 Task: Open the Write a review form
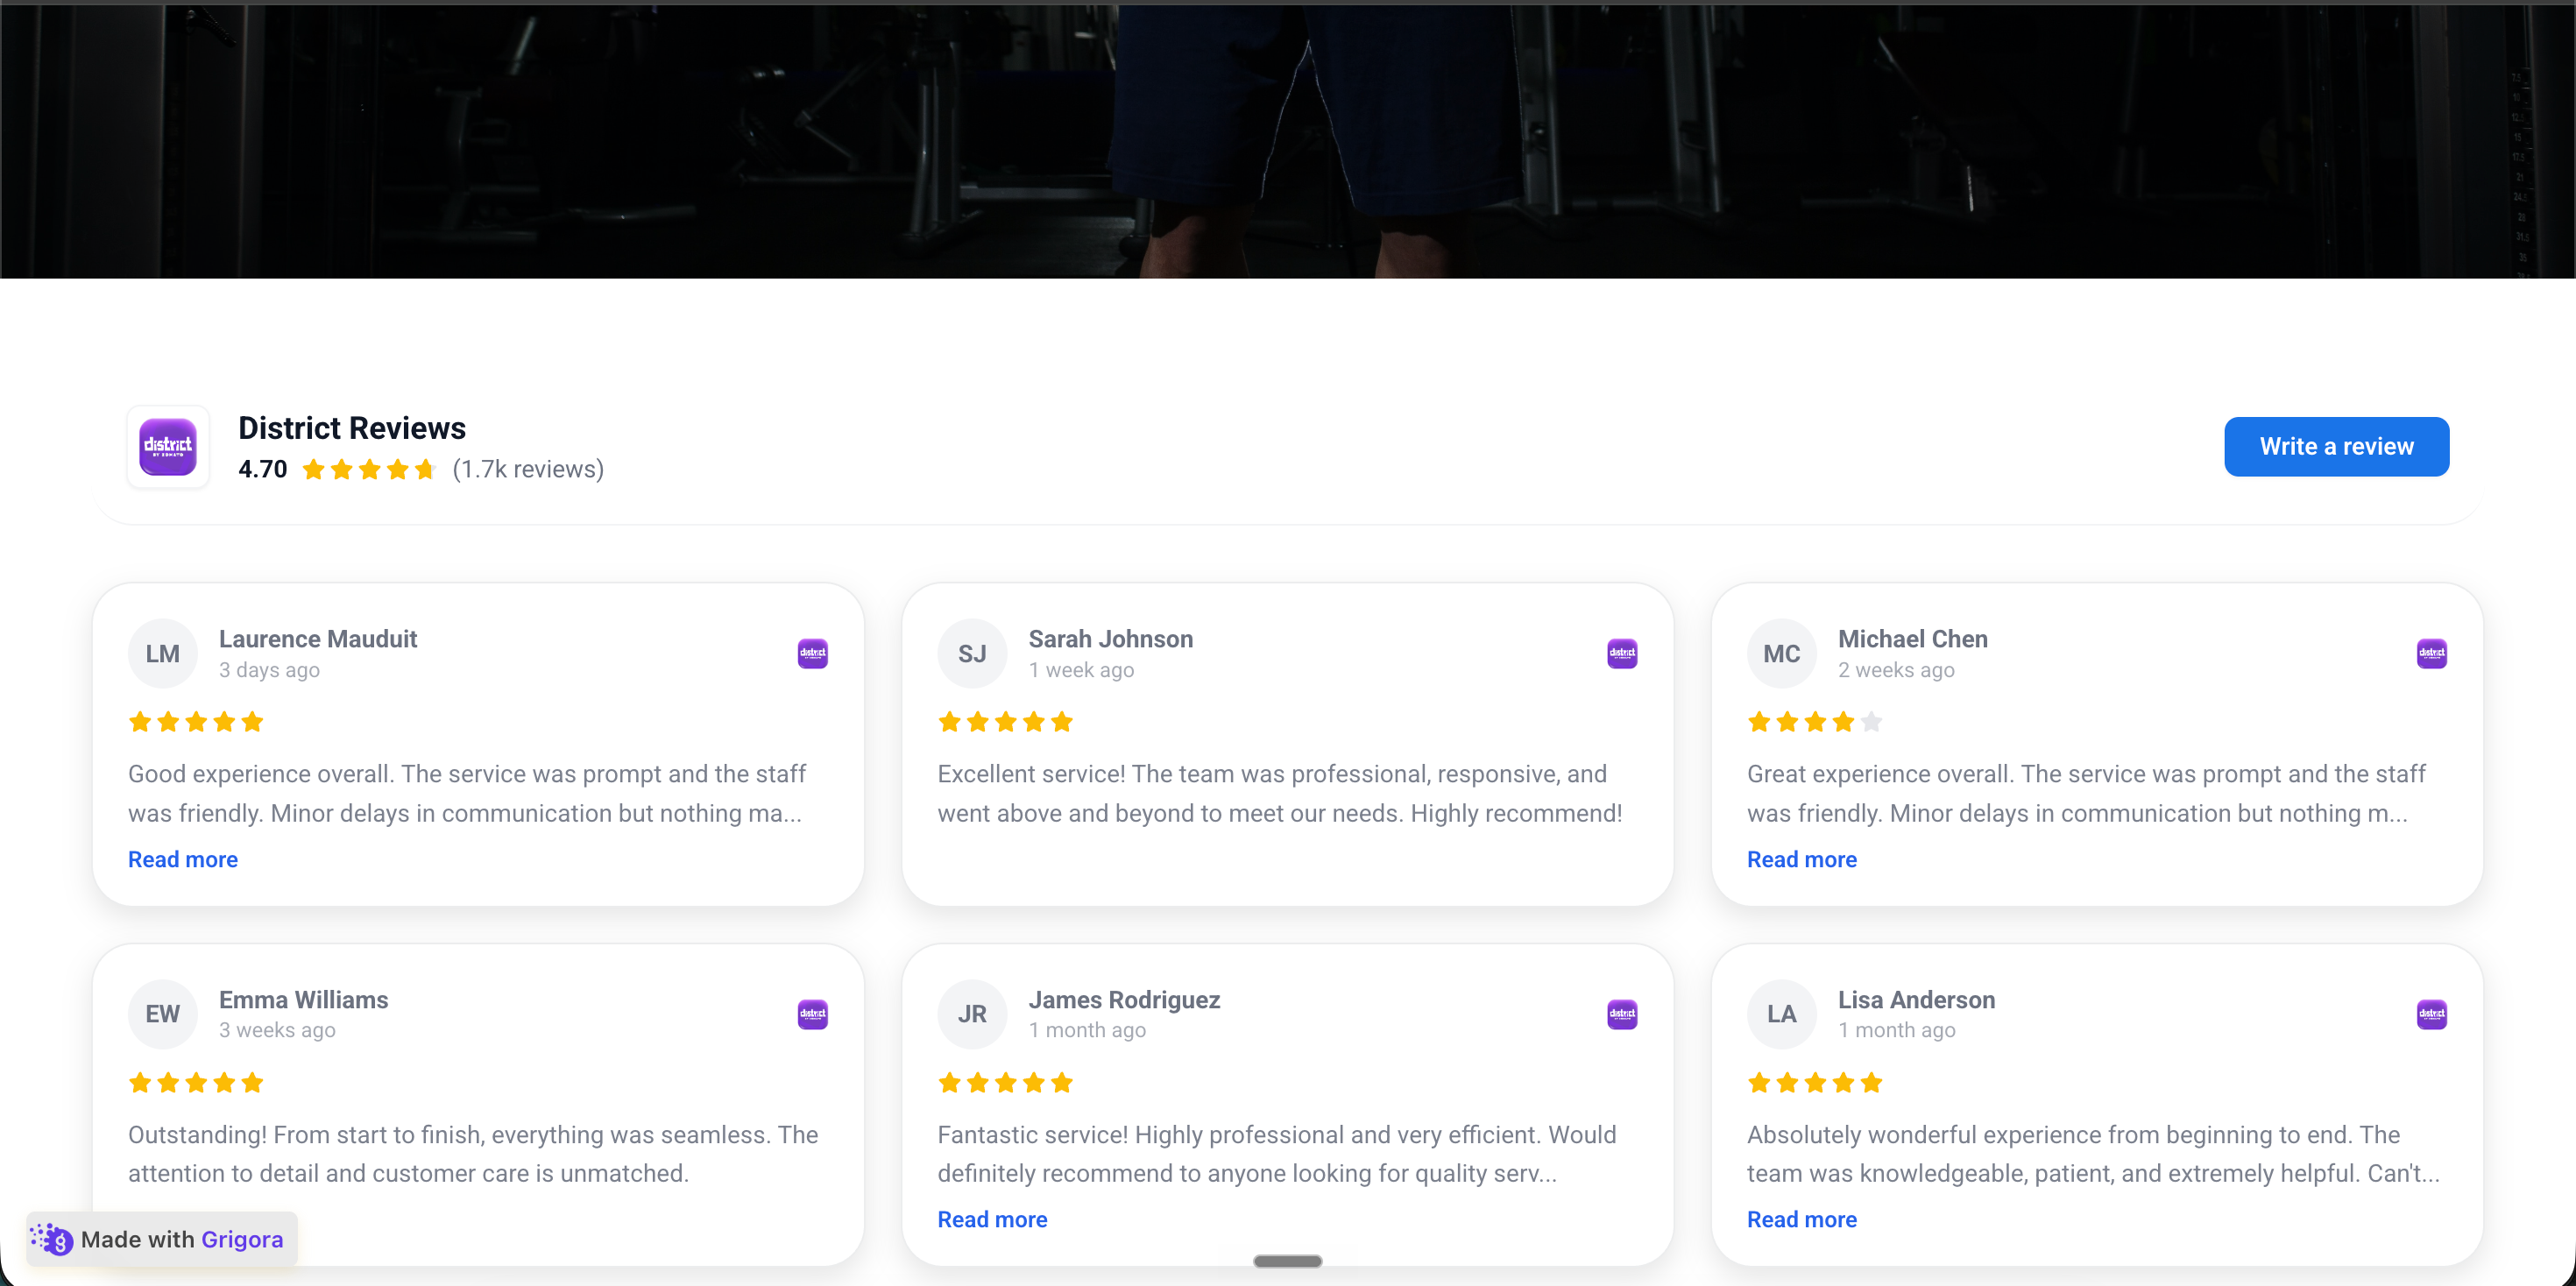2336,447
